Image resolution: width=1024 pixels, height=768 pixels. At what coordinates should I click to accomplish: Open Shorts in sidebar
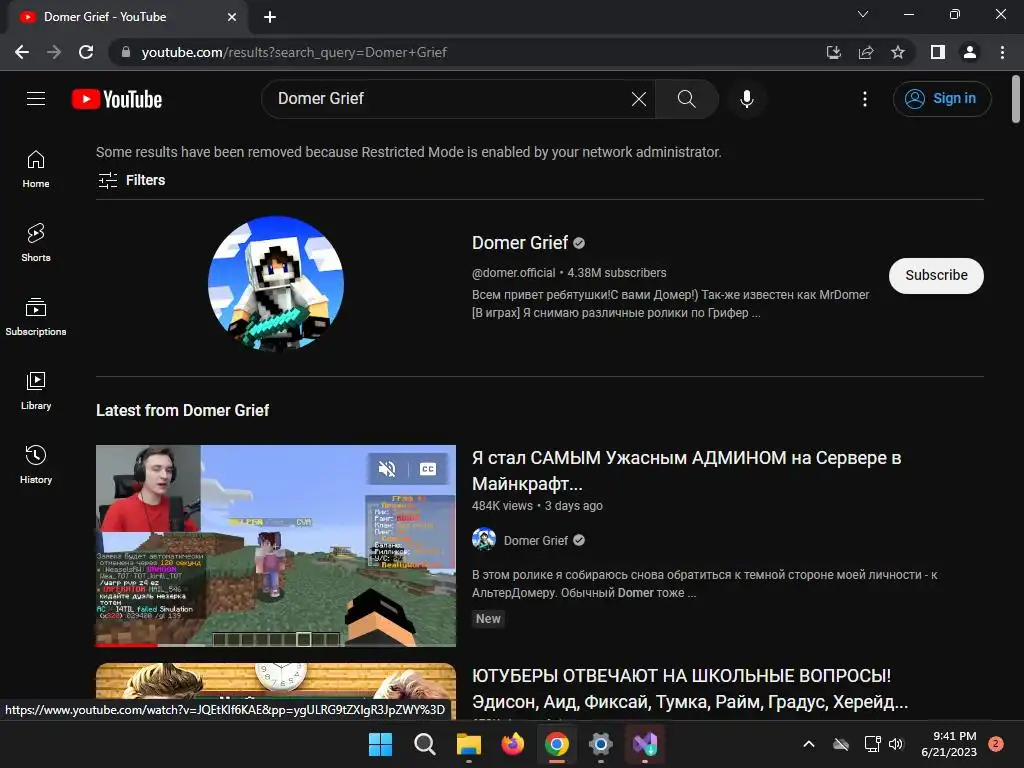36,242
